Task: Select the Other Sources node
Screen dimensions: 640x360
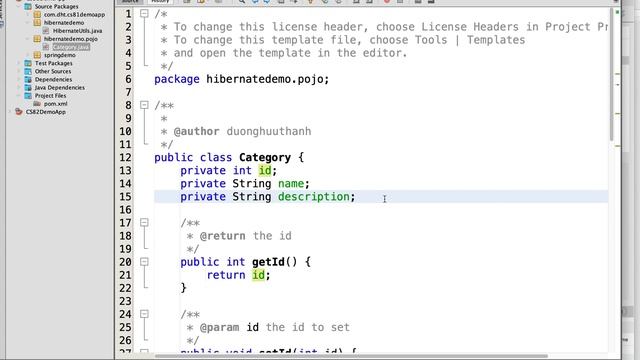Action: [x=53, y=71]
